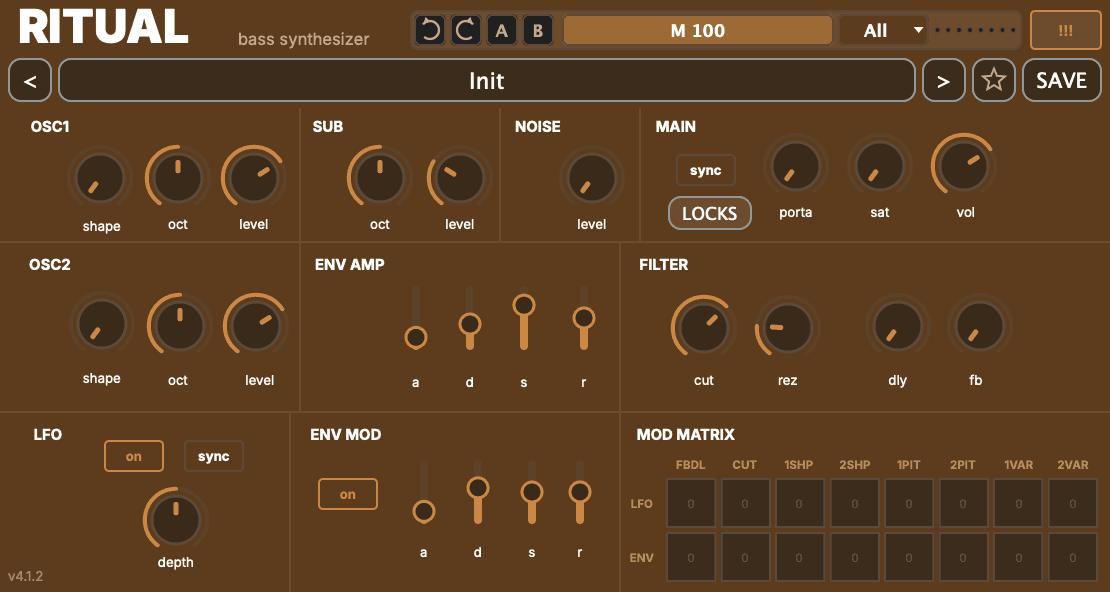The height and width of the screenshot is (592, 1110).
Task: Click the OSC1 level knob
Action: [253, 178]
